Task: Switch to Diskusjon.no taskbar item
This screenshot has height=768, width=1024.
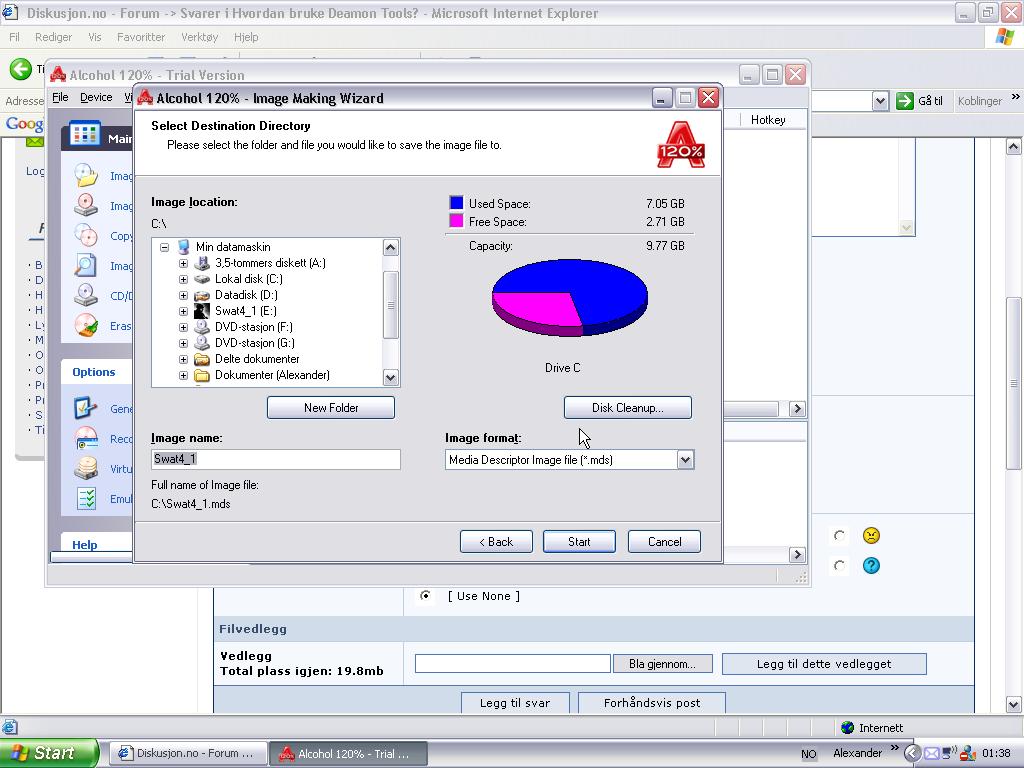Action: click(x=187, y=753)
